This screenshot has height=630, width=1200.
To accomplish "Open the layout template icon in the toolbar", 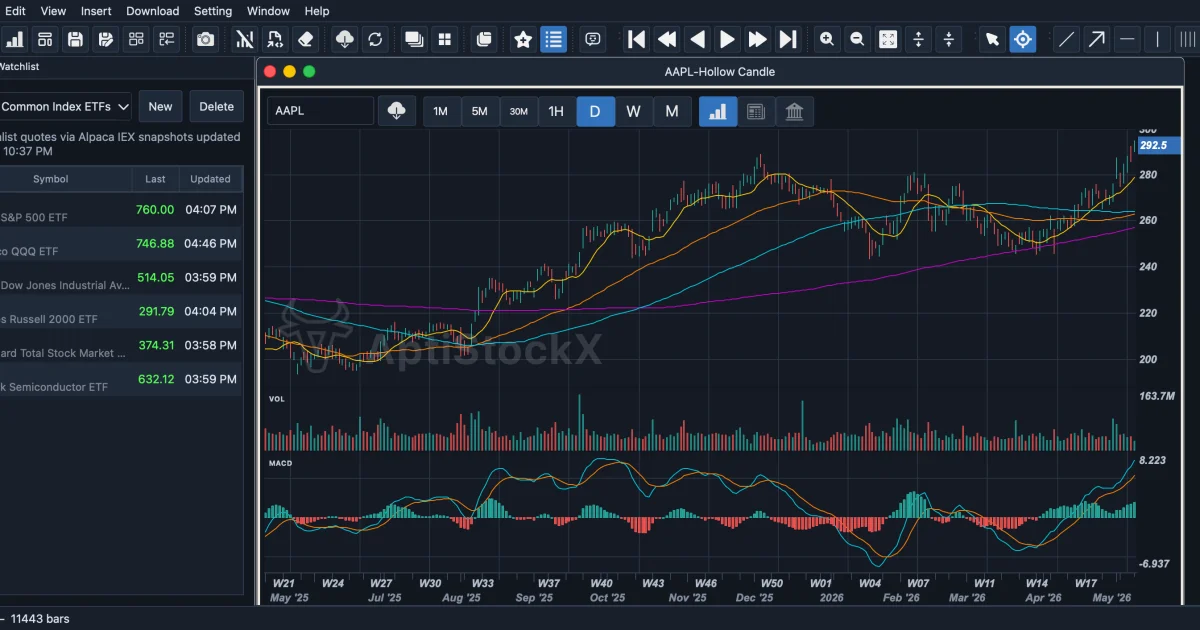I will tap(45, 39).
